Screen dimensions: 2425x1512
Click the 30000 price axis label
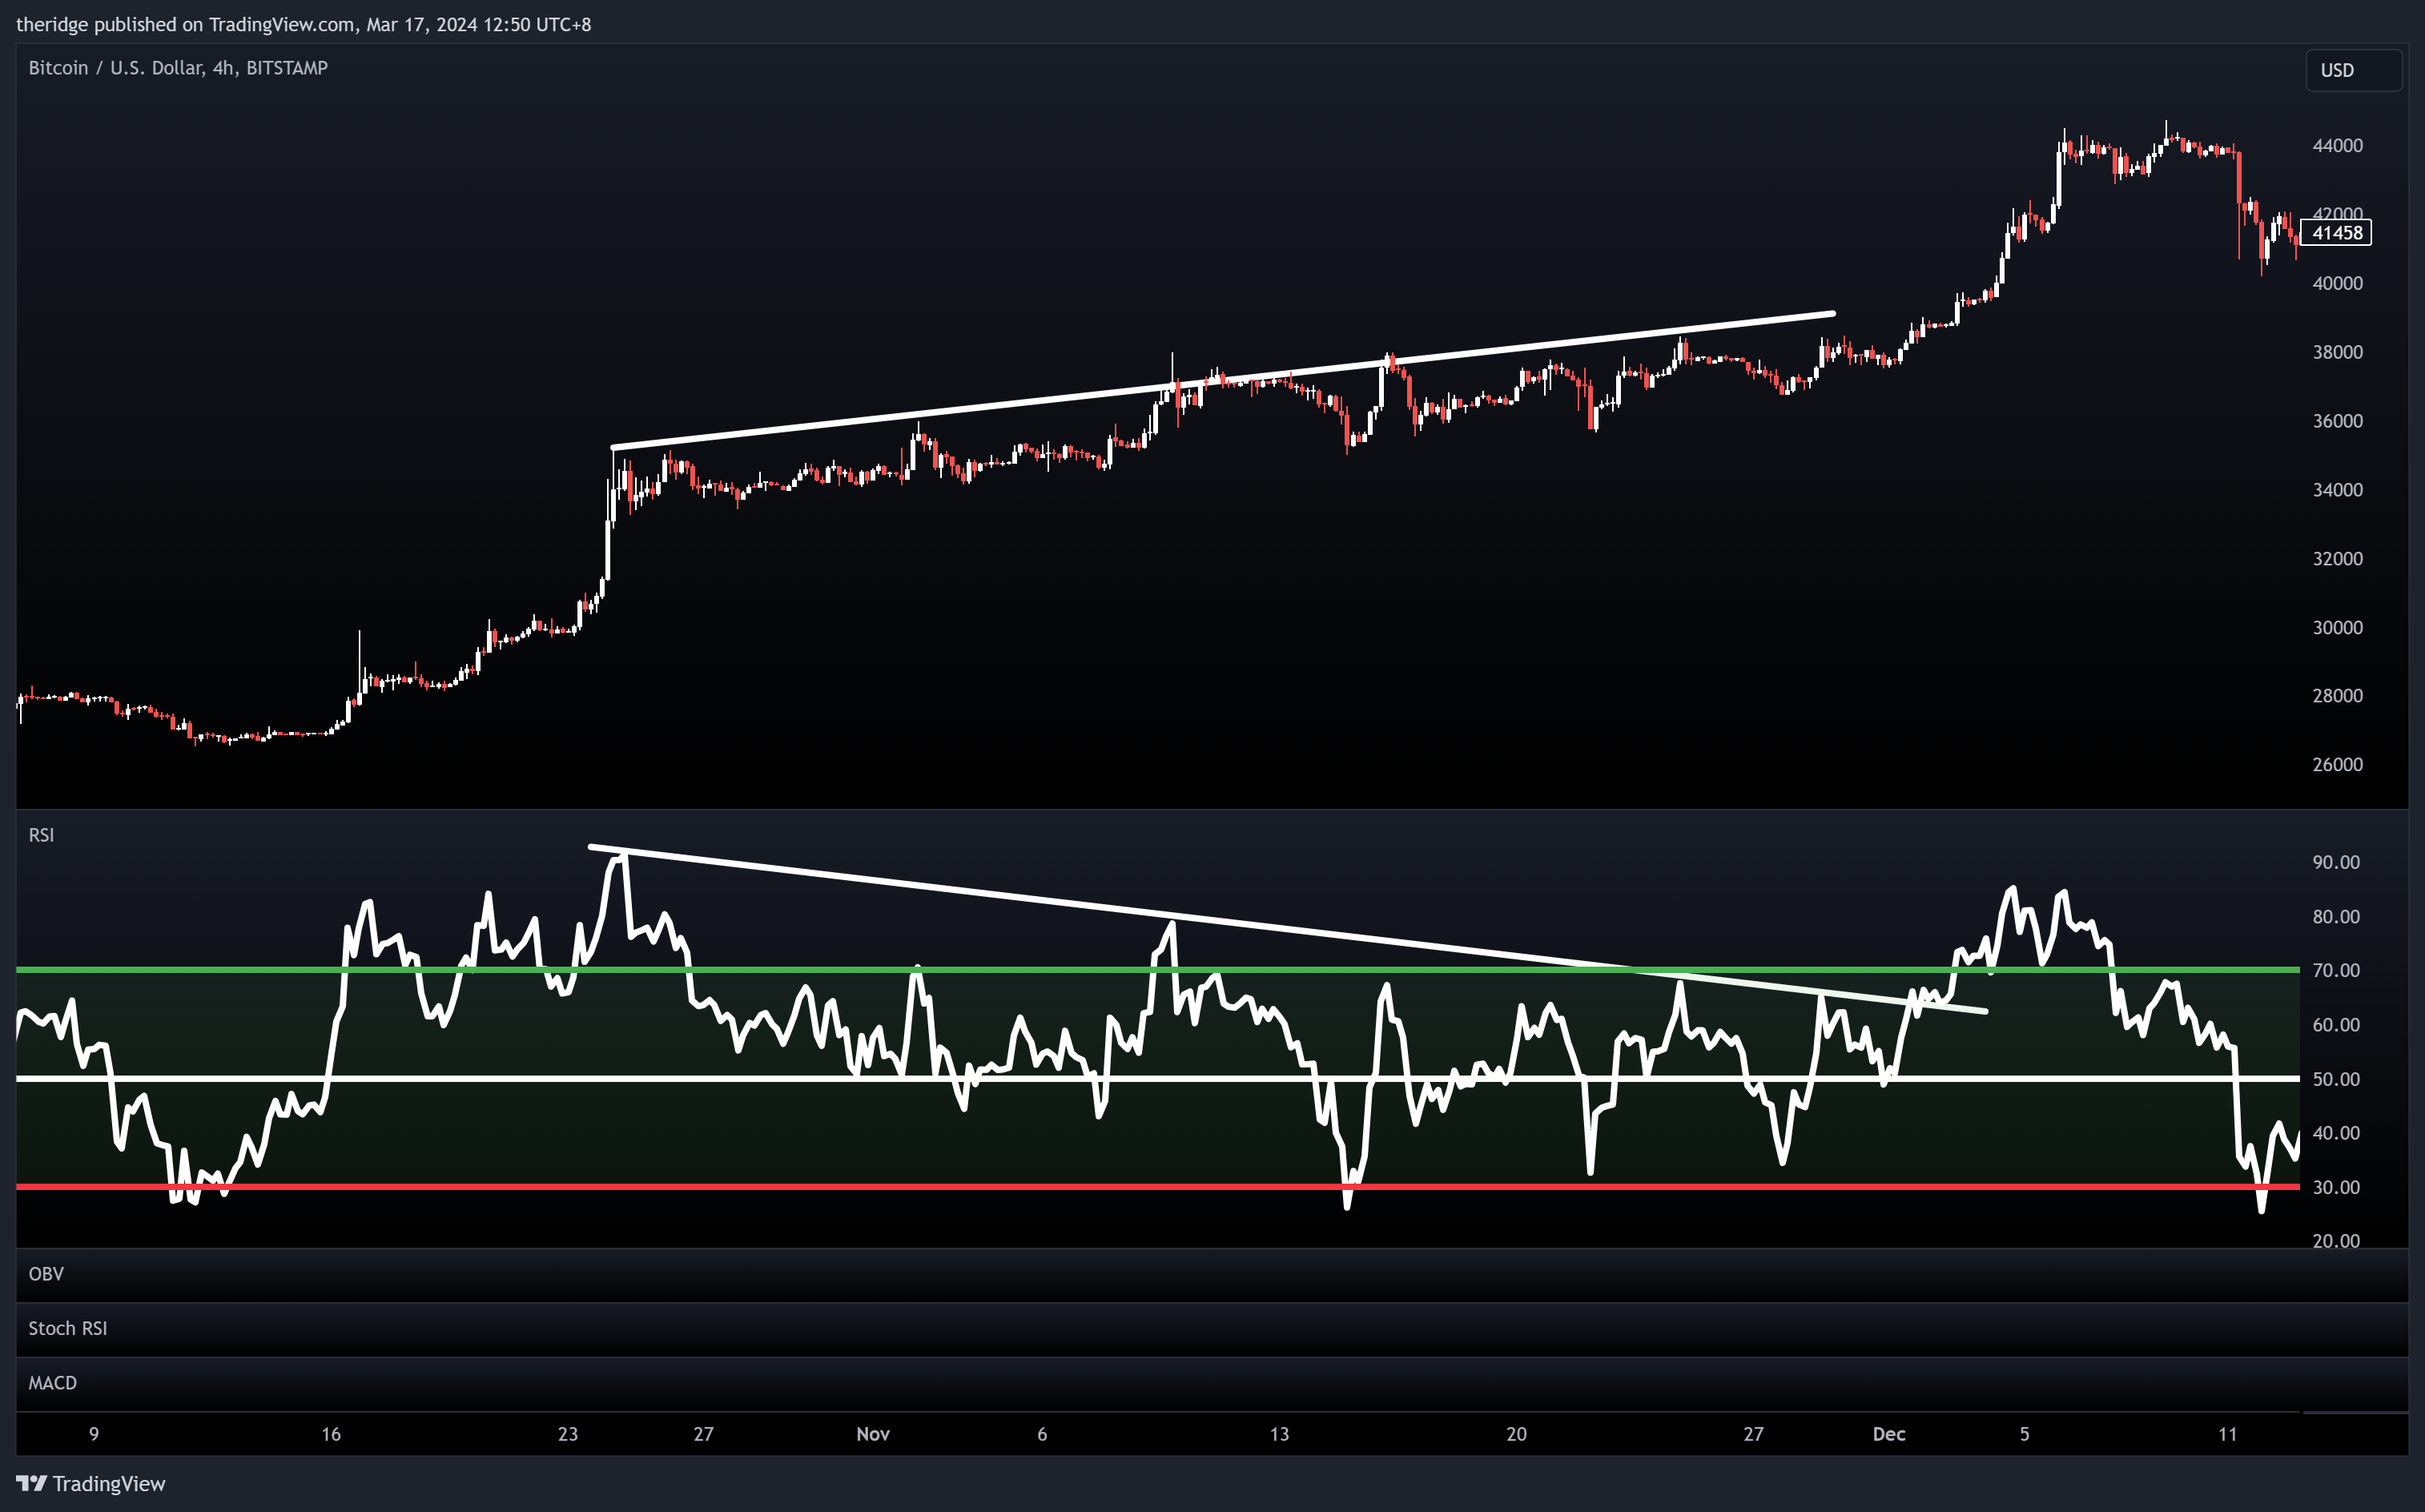pos(2337,628)
